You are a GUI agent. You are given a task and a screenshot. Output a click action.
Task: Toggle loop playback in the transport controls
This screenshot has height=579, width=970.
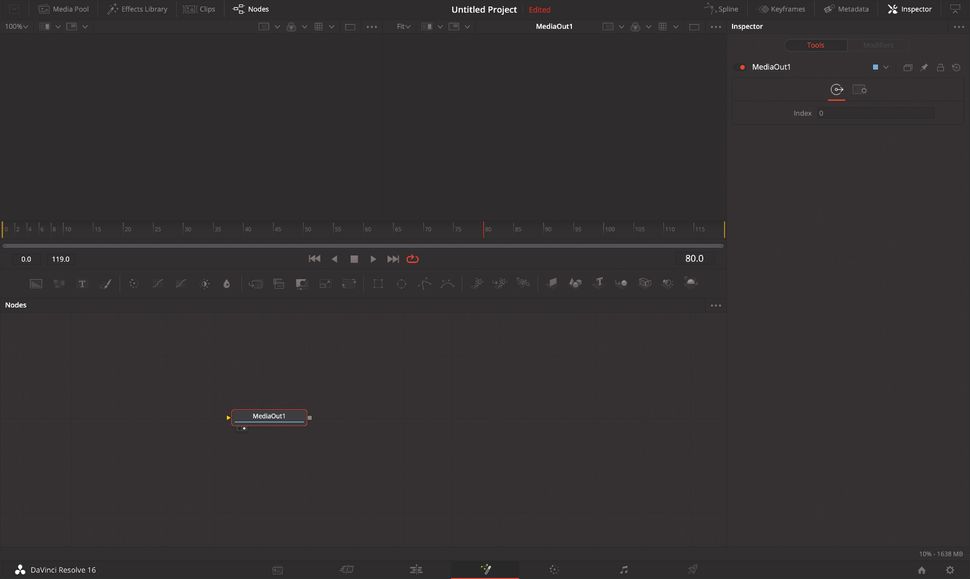[x=412, y=258]
